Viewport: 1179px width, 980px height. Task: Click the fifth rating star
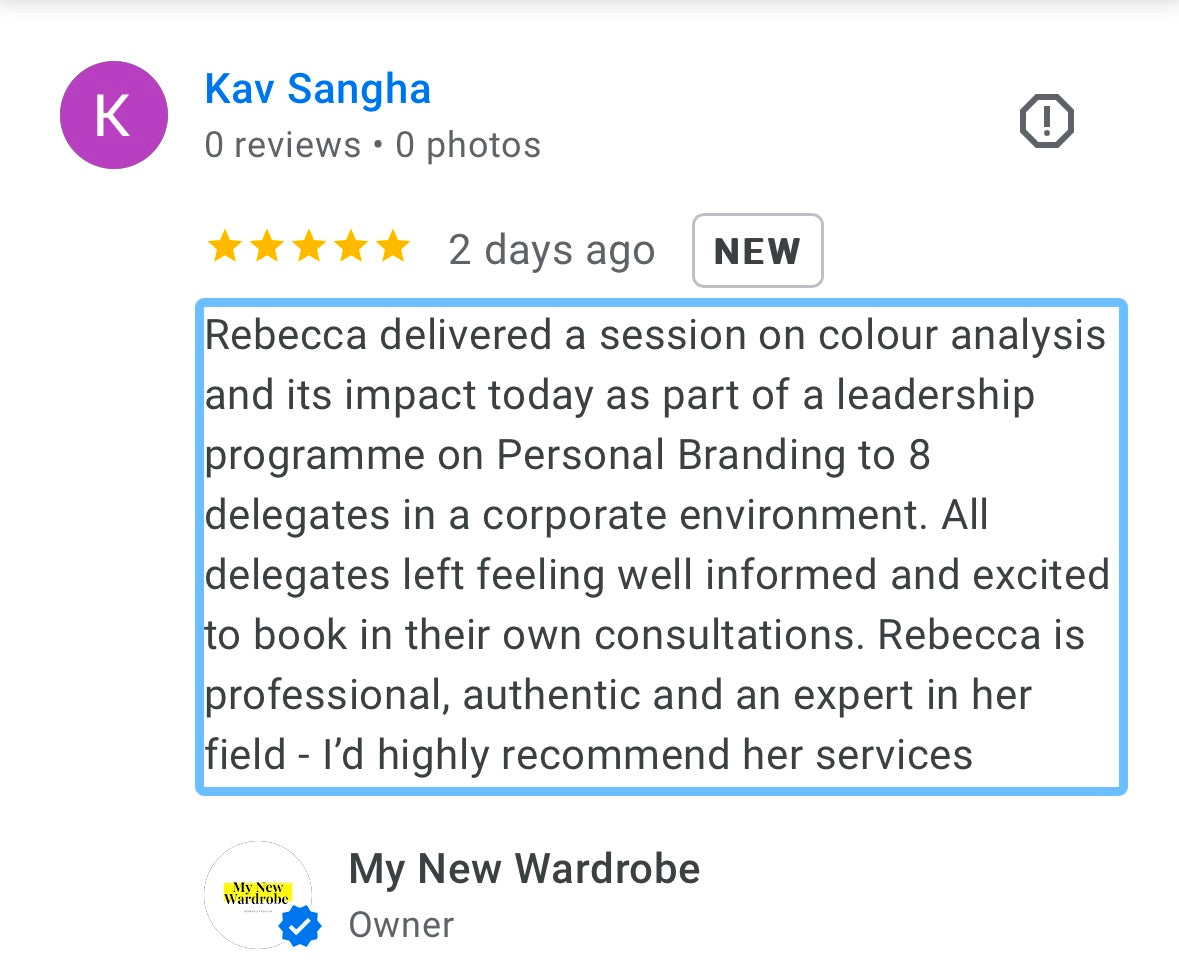(392, 247)
